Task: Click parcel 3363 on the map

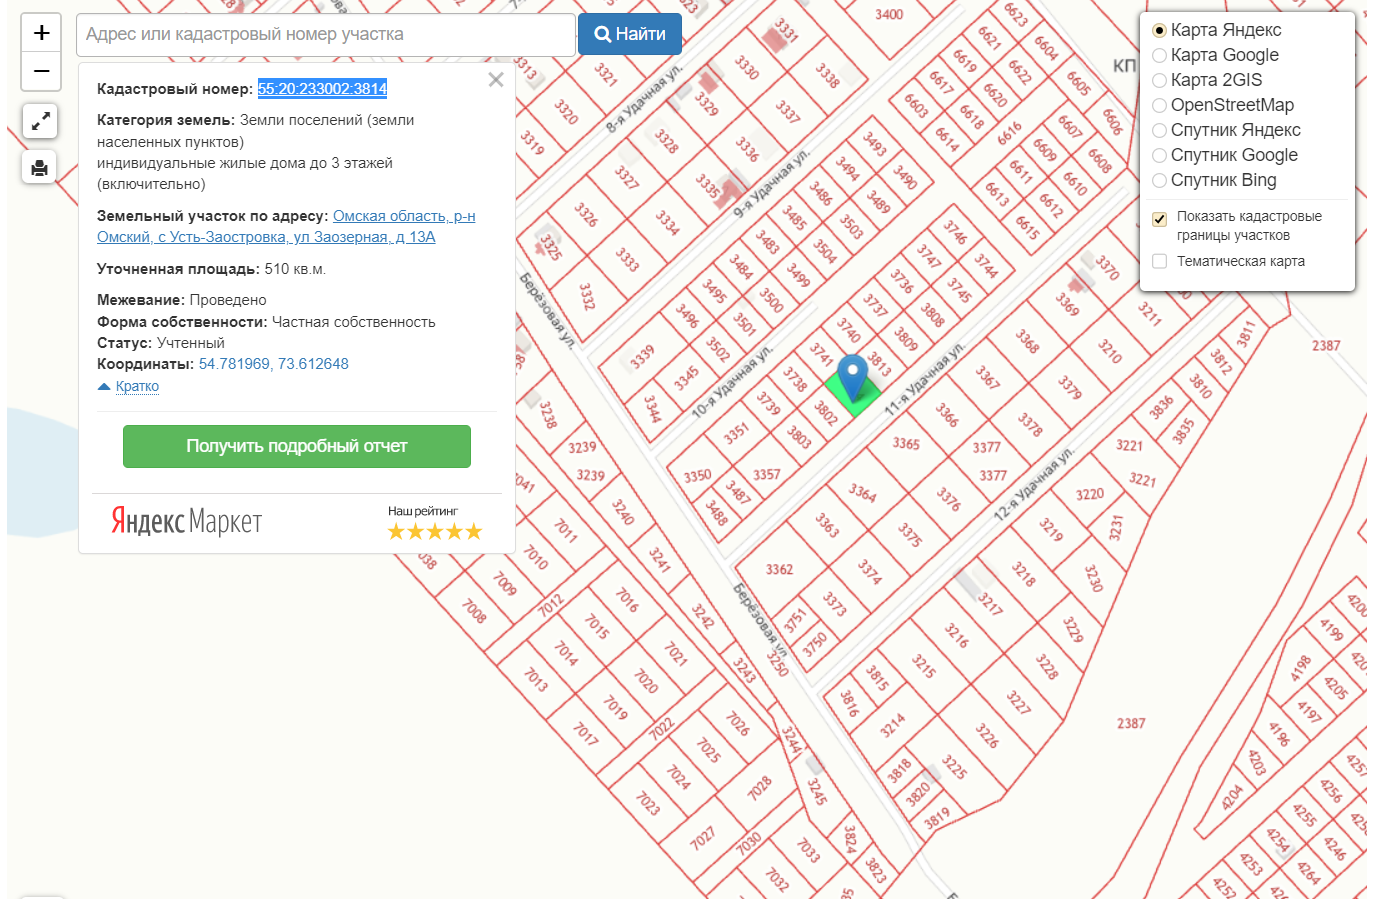Action: click(827, 524)
